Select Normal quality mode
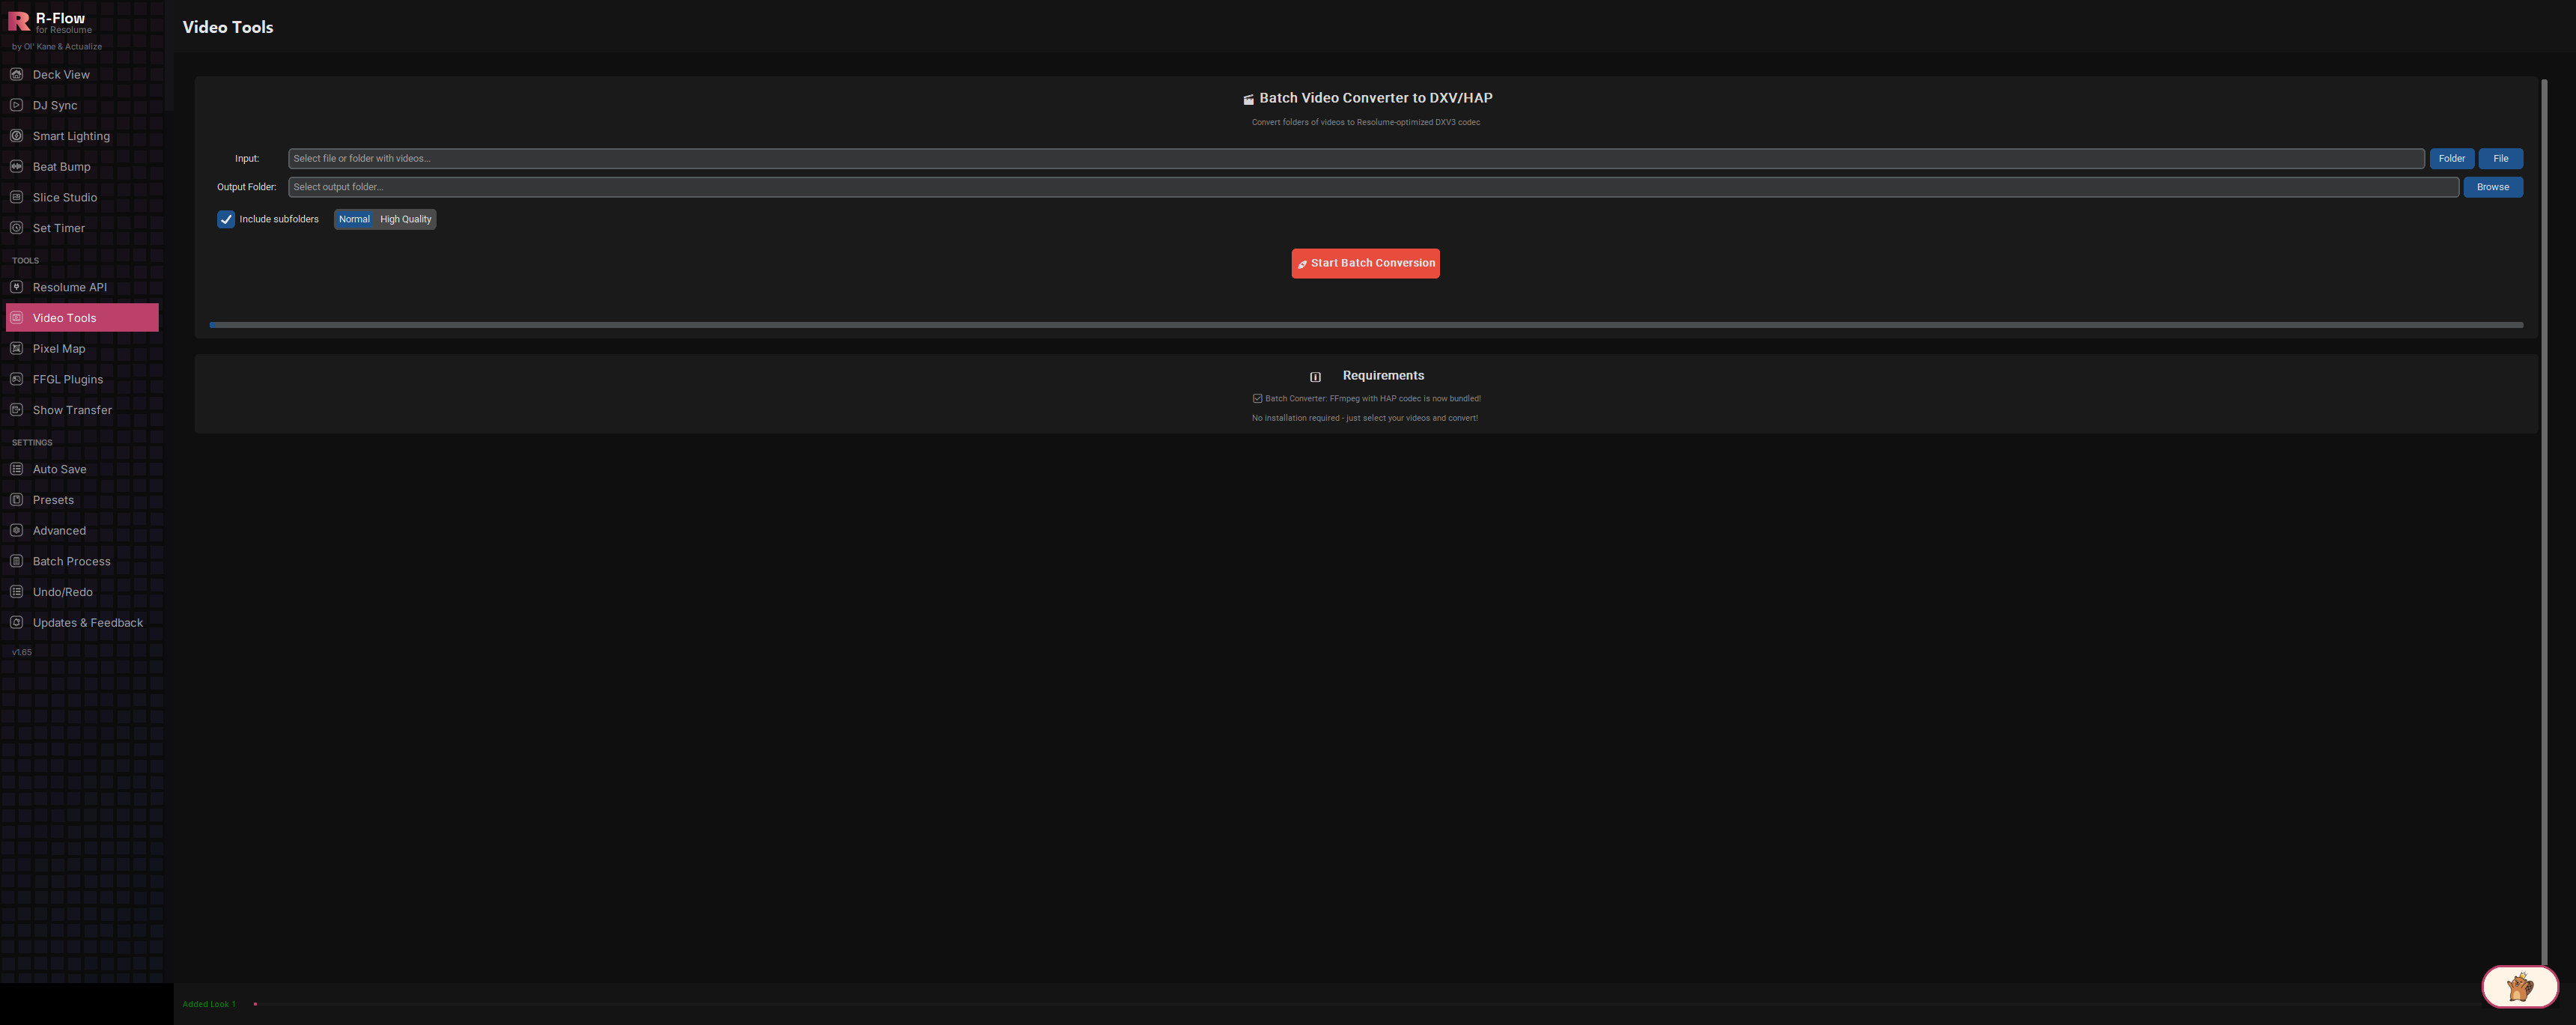This screenshot has height=1025, width=2576. pos(354,219)
